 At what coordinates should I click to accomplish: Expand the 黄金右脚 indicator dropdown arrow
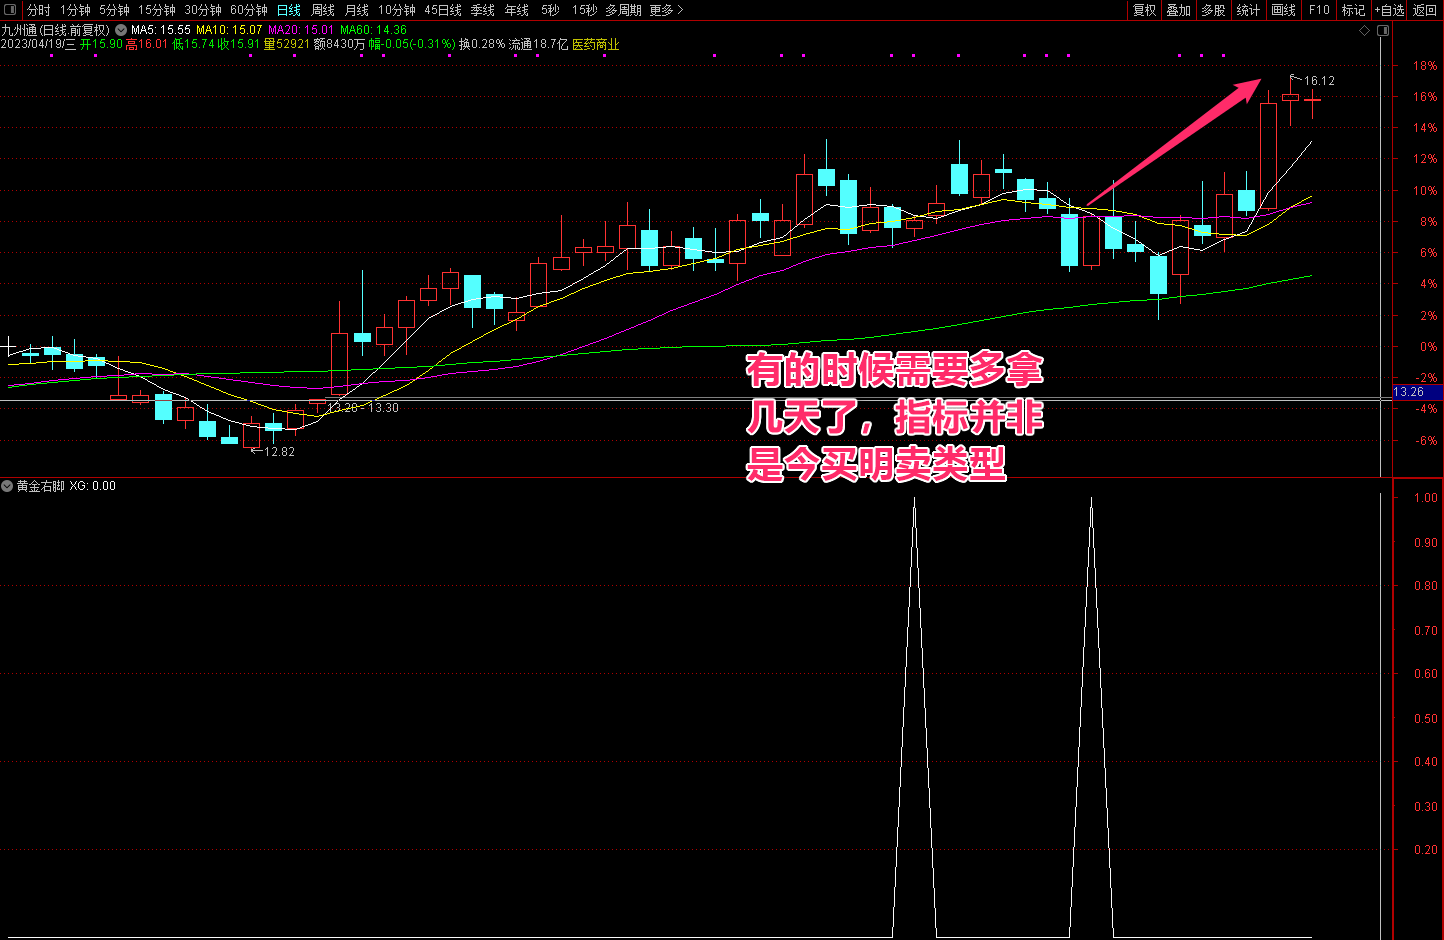click(x=8, y=486)
